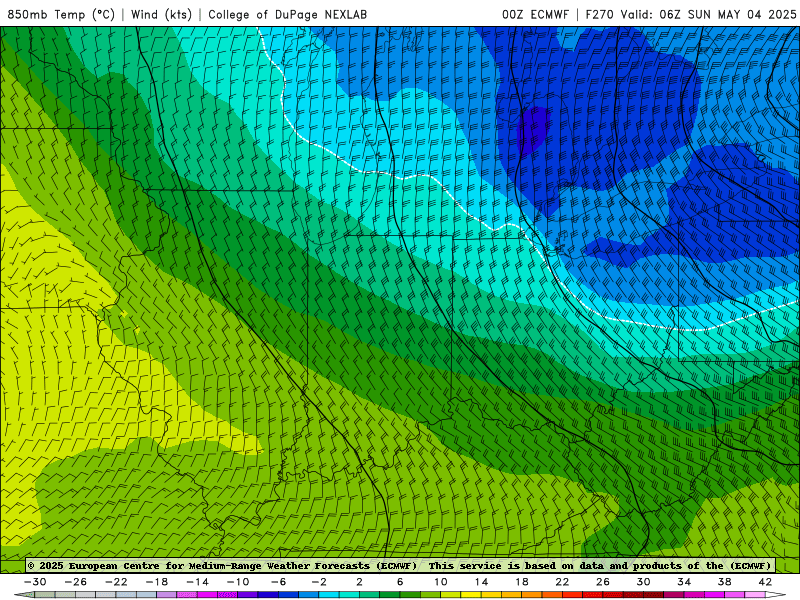Click the 42 legend value
800x600 pixels.
pyautogui.click(x=765, y=582)
